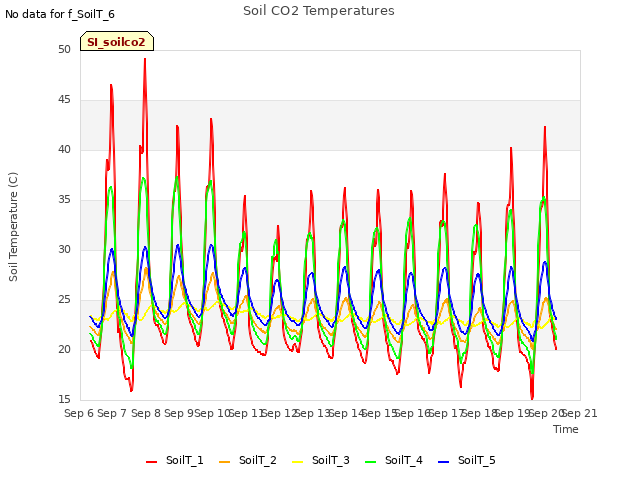Click the SoilT_1 legend label
Image resolution: width=640 pixels, height=480 pixels.
tap(184, 460)
